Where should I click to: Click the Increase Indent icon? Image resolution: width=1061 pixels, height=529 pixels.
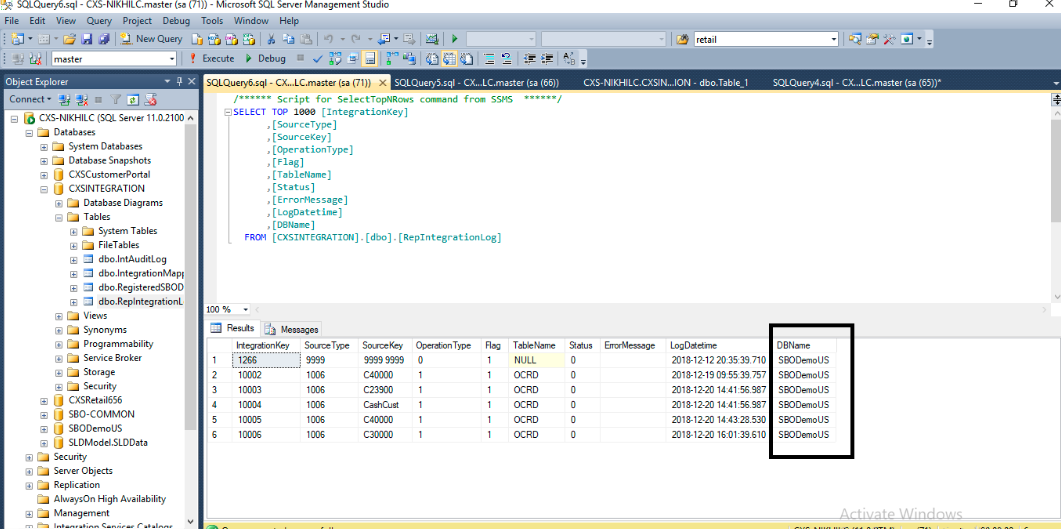(547, 59)
